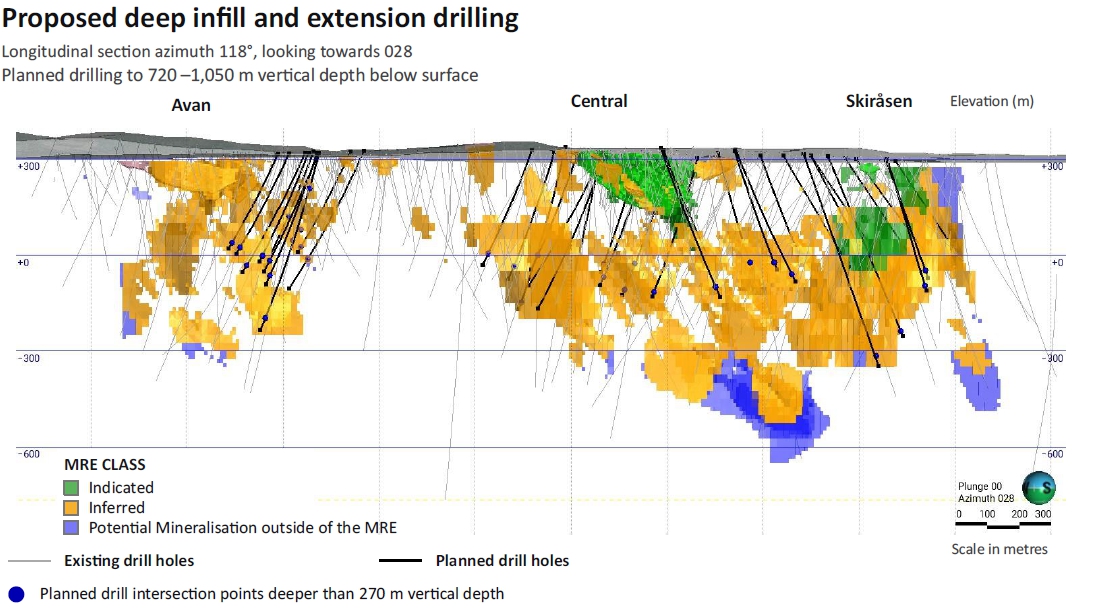Click the Planned drill holes legend line

click(x=400, y=561)
